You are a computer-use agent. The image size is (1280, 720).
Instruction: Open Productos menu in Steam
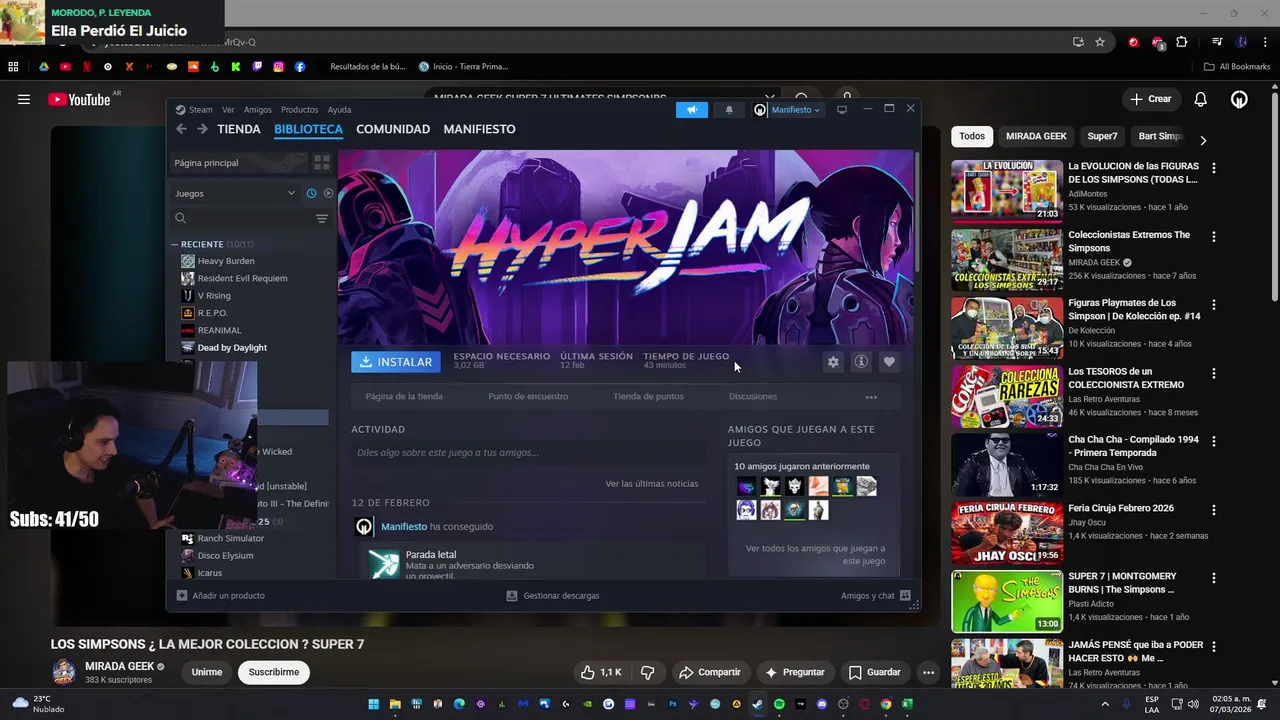[299, 110]
